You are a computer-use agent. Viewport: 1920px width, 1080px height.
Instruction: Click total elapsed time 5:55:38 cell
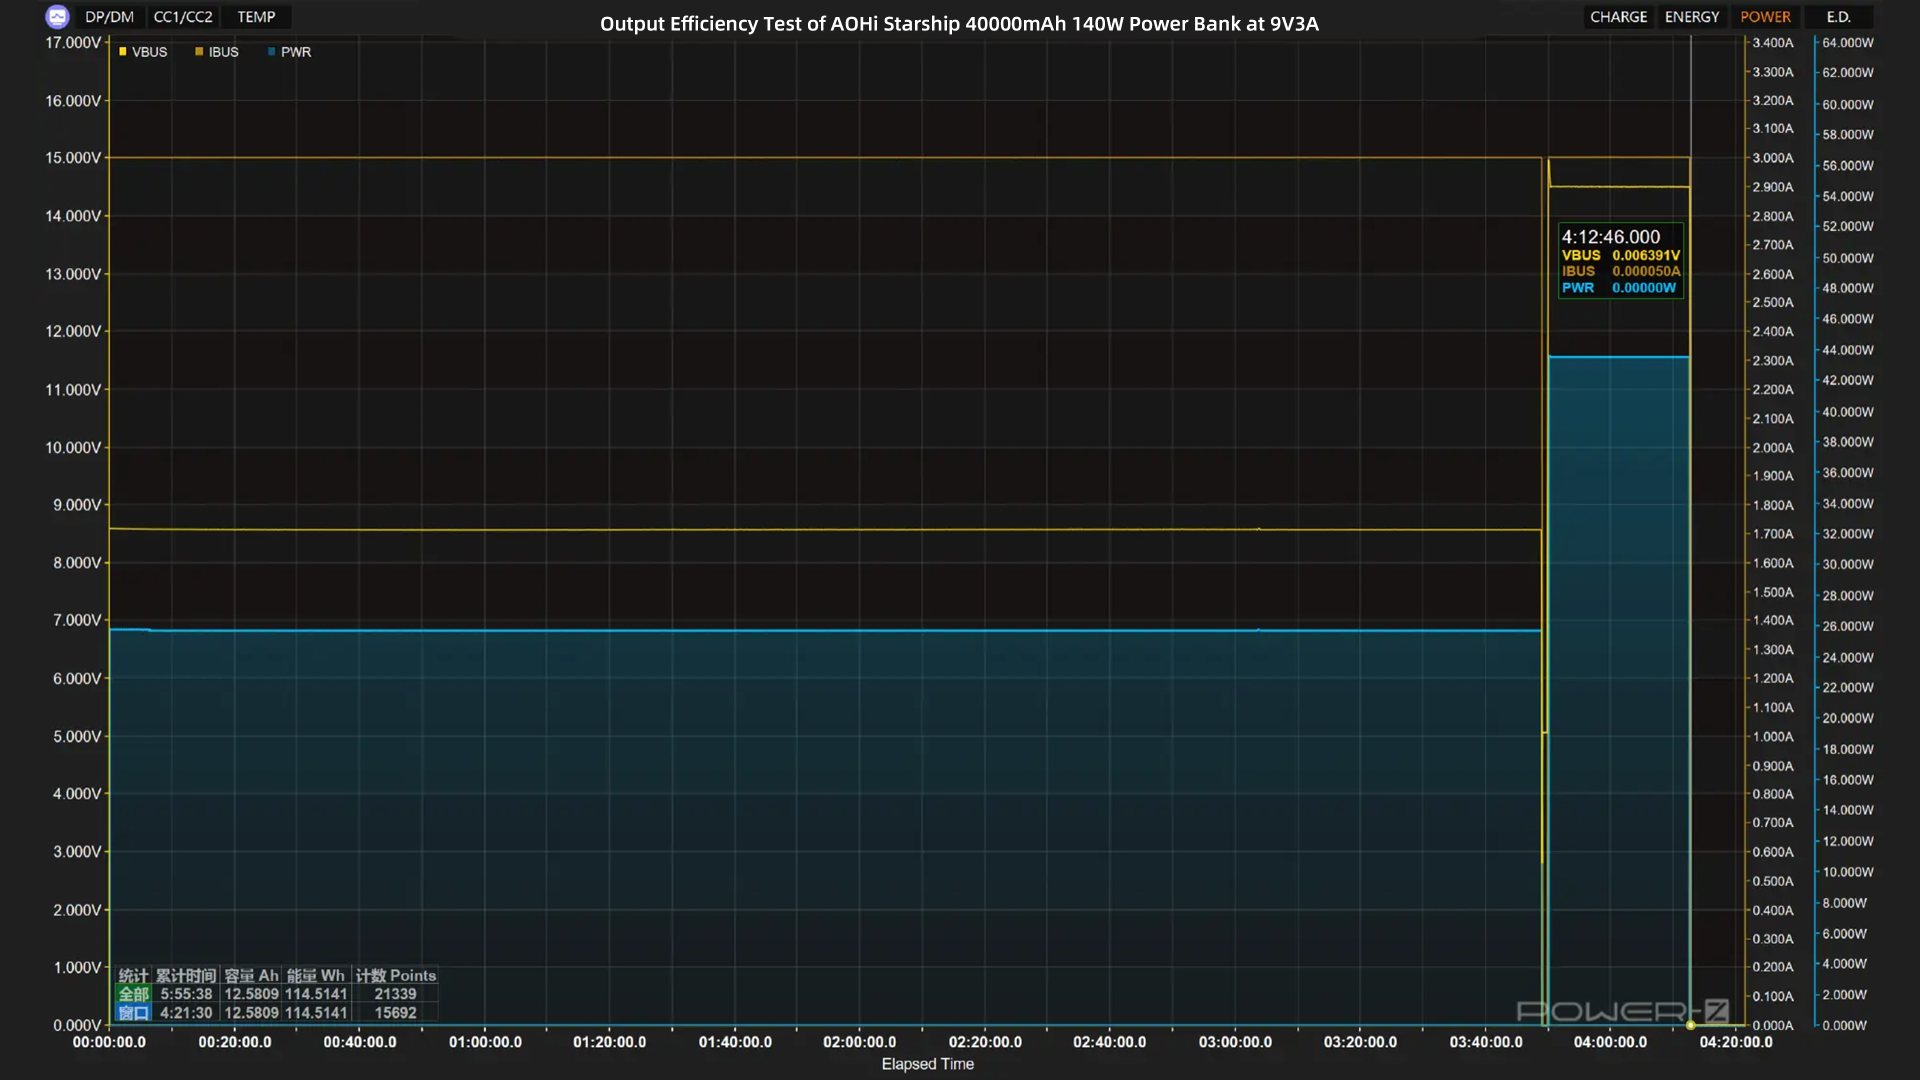[x=186, y=994]
